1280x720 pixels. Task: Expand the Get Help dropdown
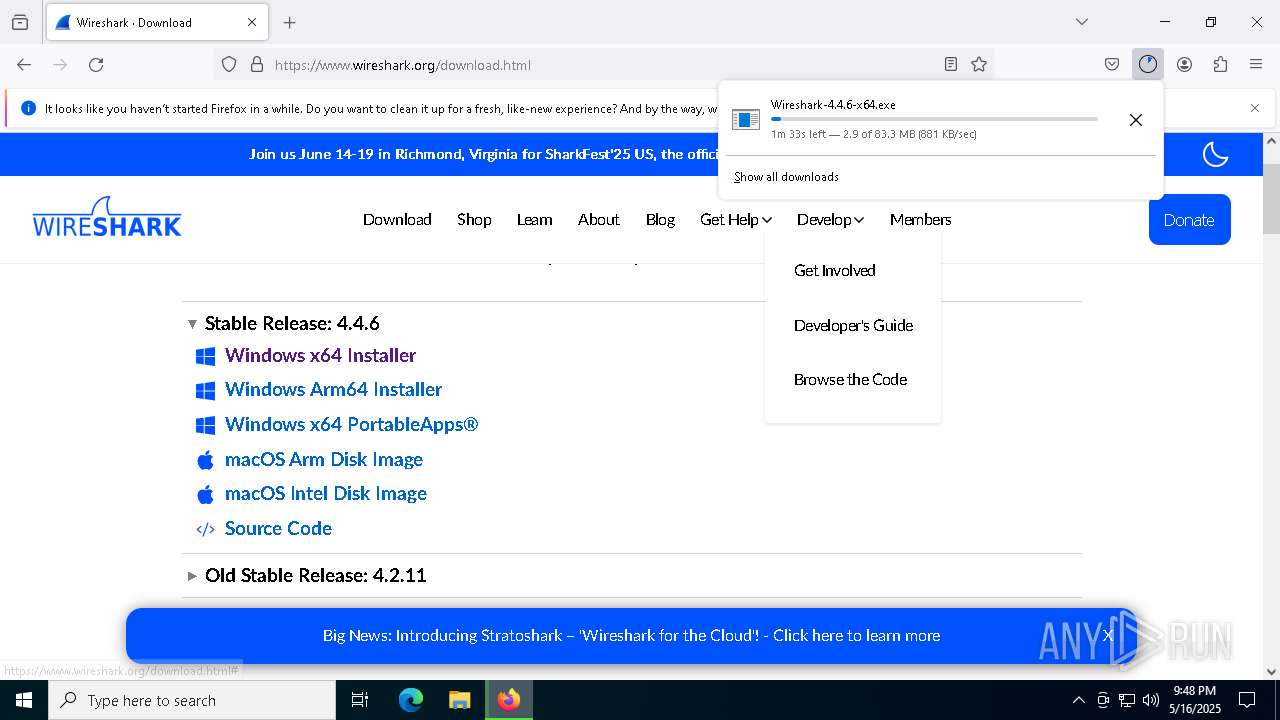(736, 219)
